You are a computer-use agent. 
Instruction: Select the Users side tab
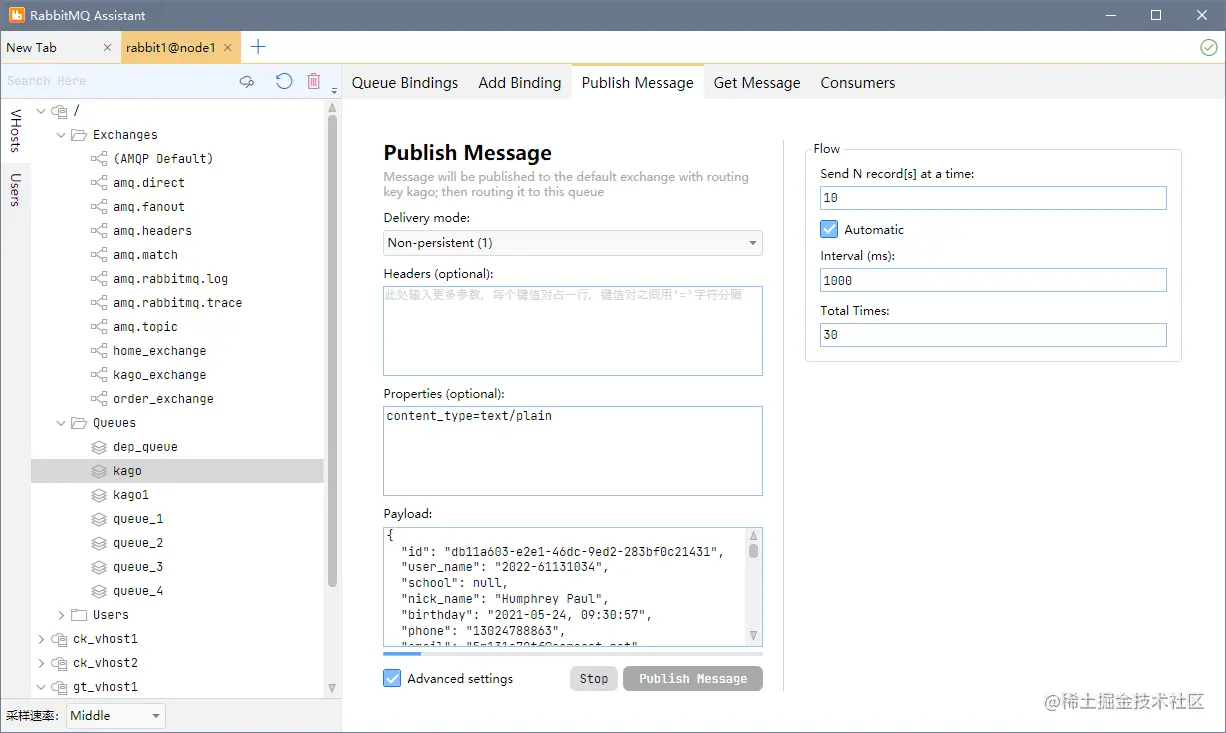[x=15, y=189]
